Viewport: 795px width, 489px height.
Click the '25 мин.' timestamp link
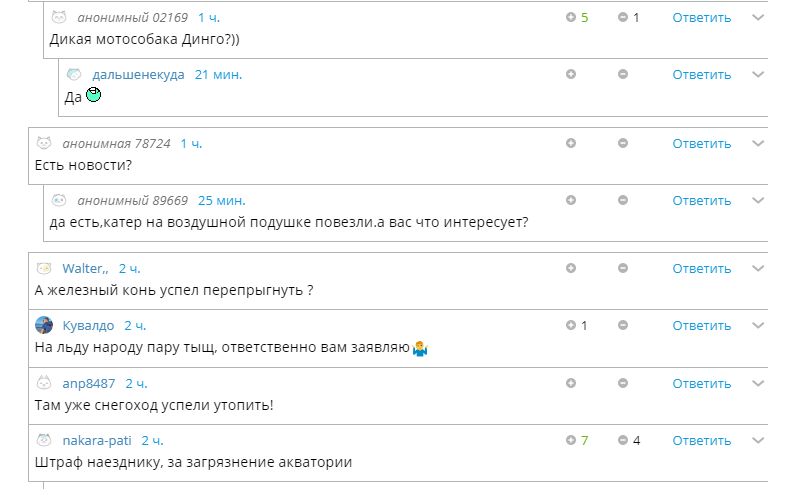click(x=222, y=200)
